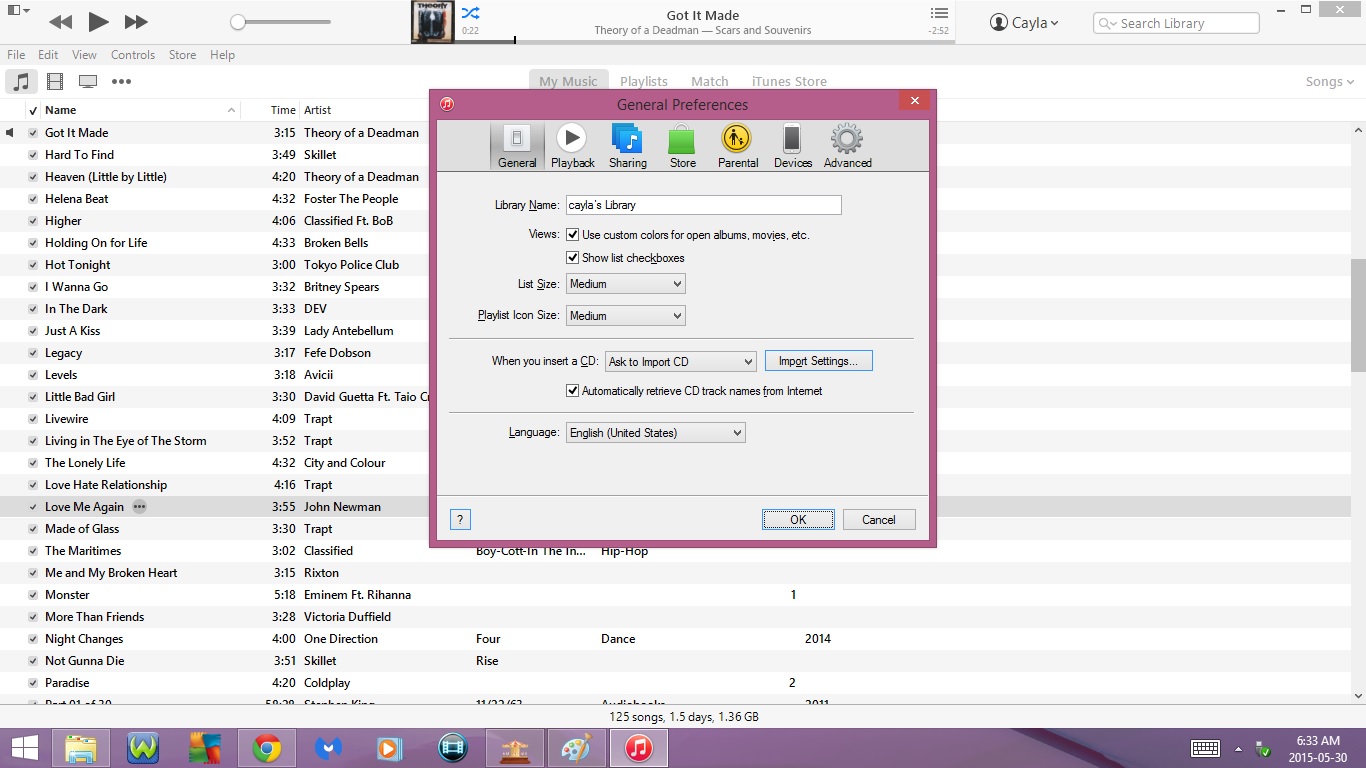Viewport: 1366px width, 768px height.
Task: Uncheck the Got It Made song checkbox
Action: [x=33, y=133]
